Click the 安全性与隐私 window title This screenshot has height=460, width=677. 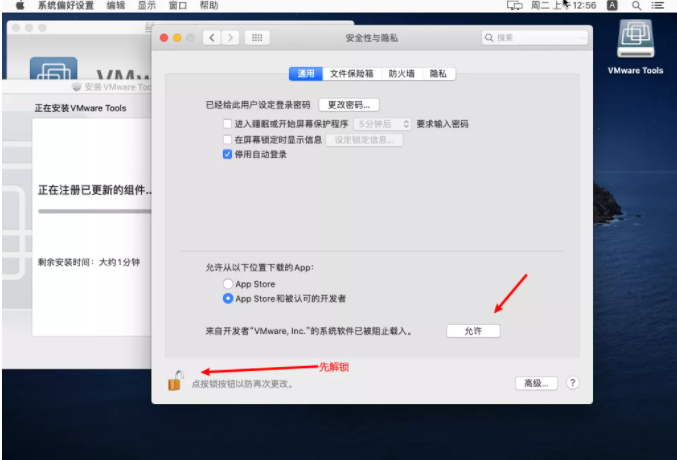(372, 38)
